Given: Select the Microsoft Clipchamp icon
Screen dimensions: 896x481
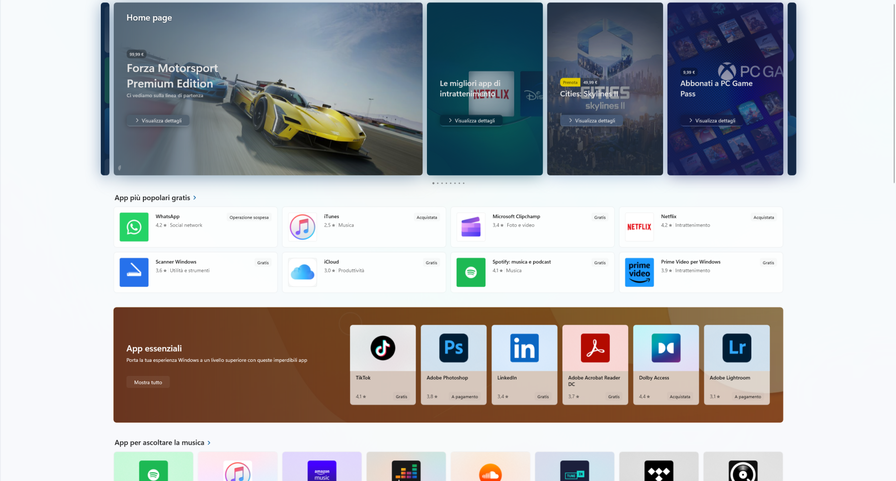Looking at the screenshot, I should coord(471,227).
